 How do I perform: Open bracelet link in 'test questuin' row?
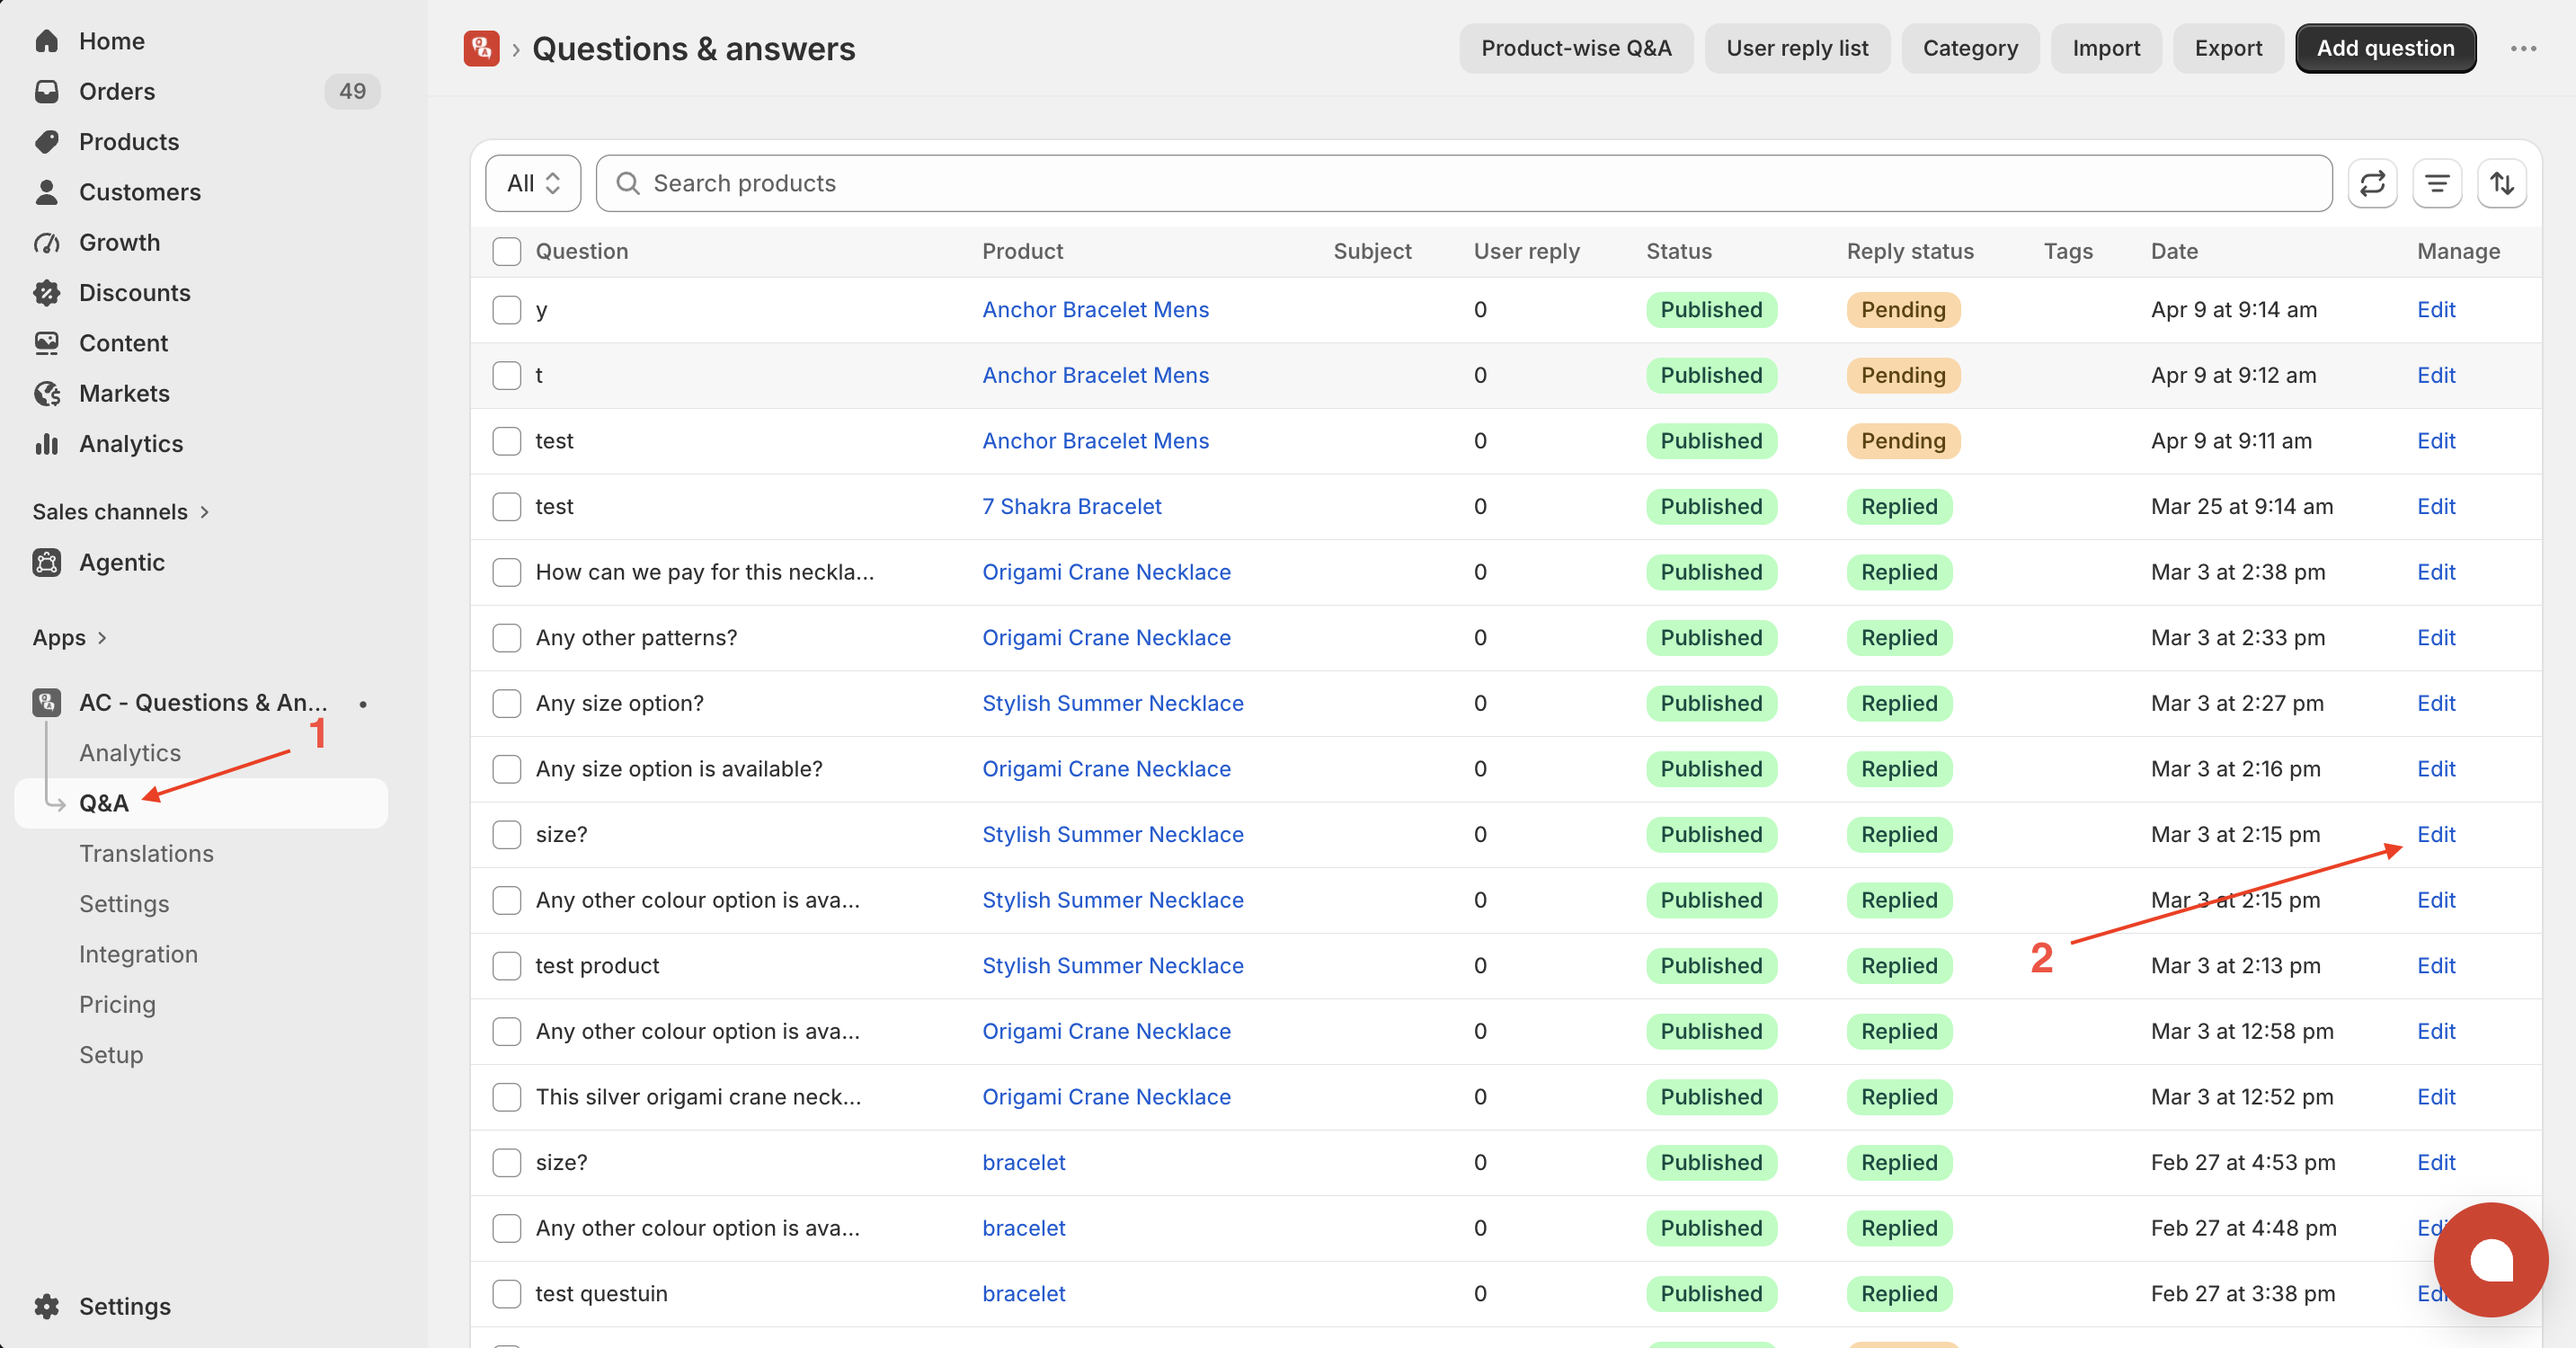[x=1023, y=1293]
